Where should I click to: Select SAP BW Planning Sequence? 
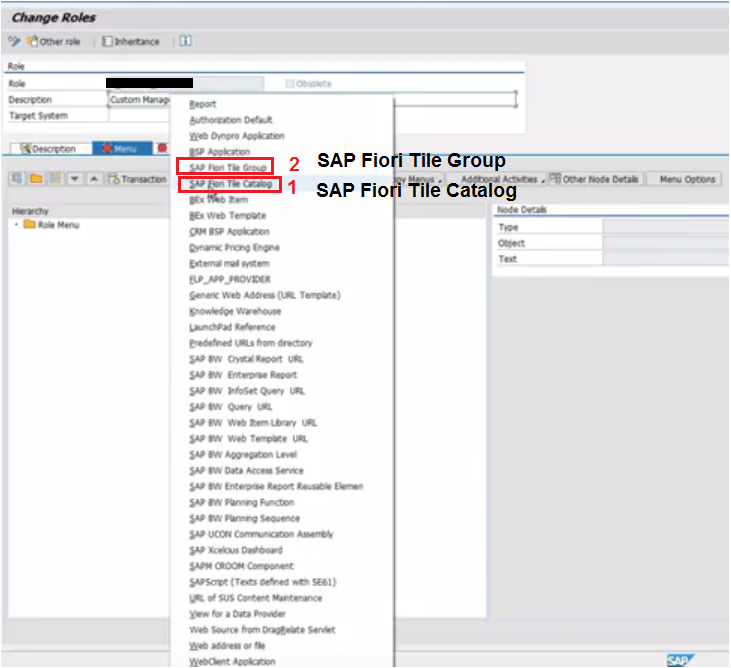245,518
